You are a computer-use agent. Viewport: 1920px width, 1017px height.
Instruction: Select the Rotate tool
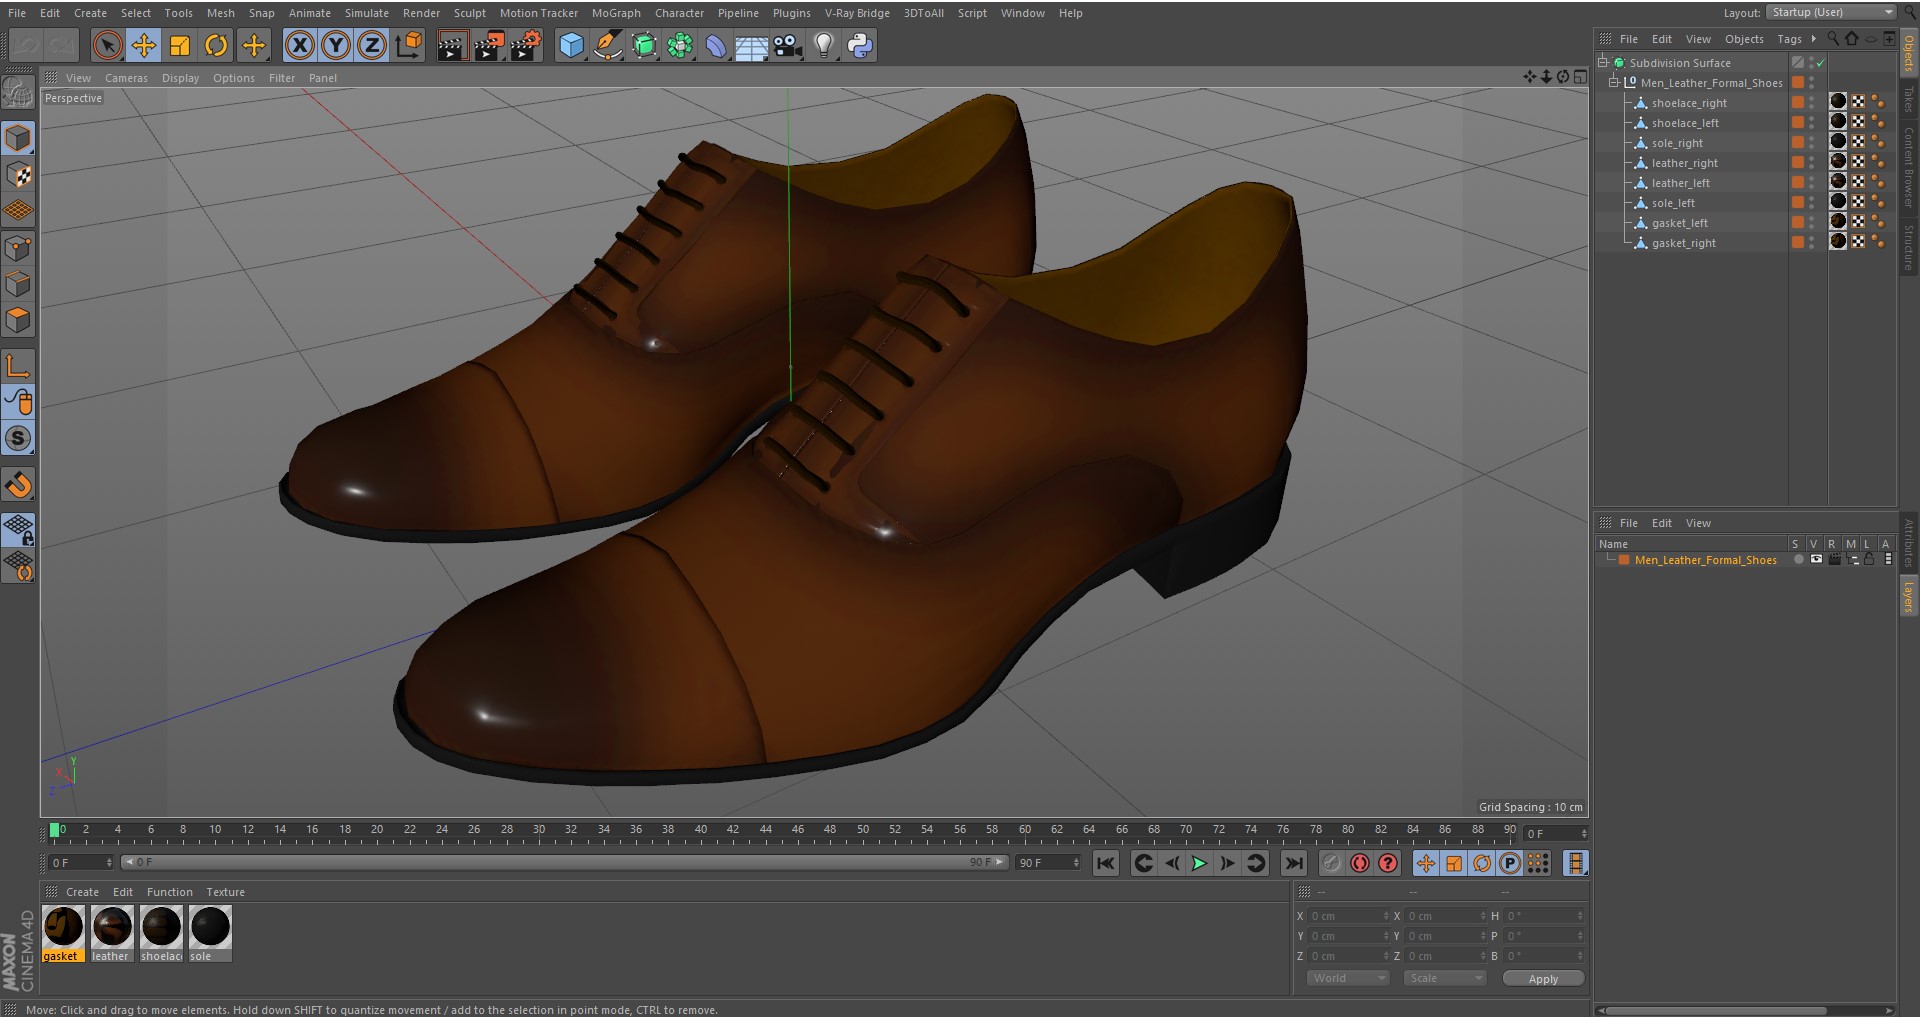(x=216, y=45)
